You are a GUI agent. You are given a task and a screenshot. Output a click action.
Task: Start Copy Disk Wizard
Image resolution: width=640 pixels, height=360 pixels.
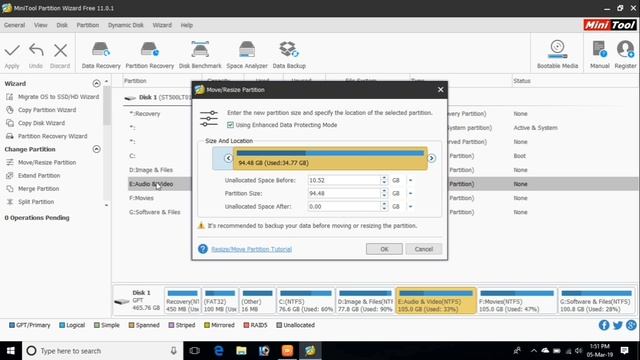click(41, 123)
